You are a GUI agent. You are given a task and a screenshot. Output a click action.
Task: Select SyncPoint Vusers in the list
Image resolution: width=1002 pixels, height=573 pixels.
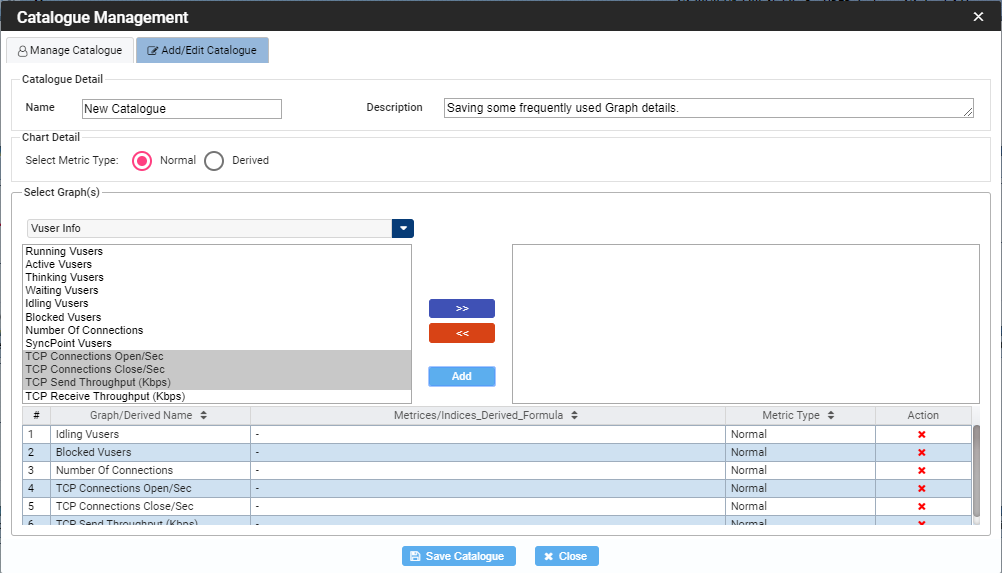click(217, 343)
